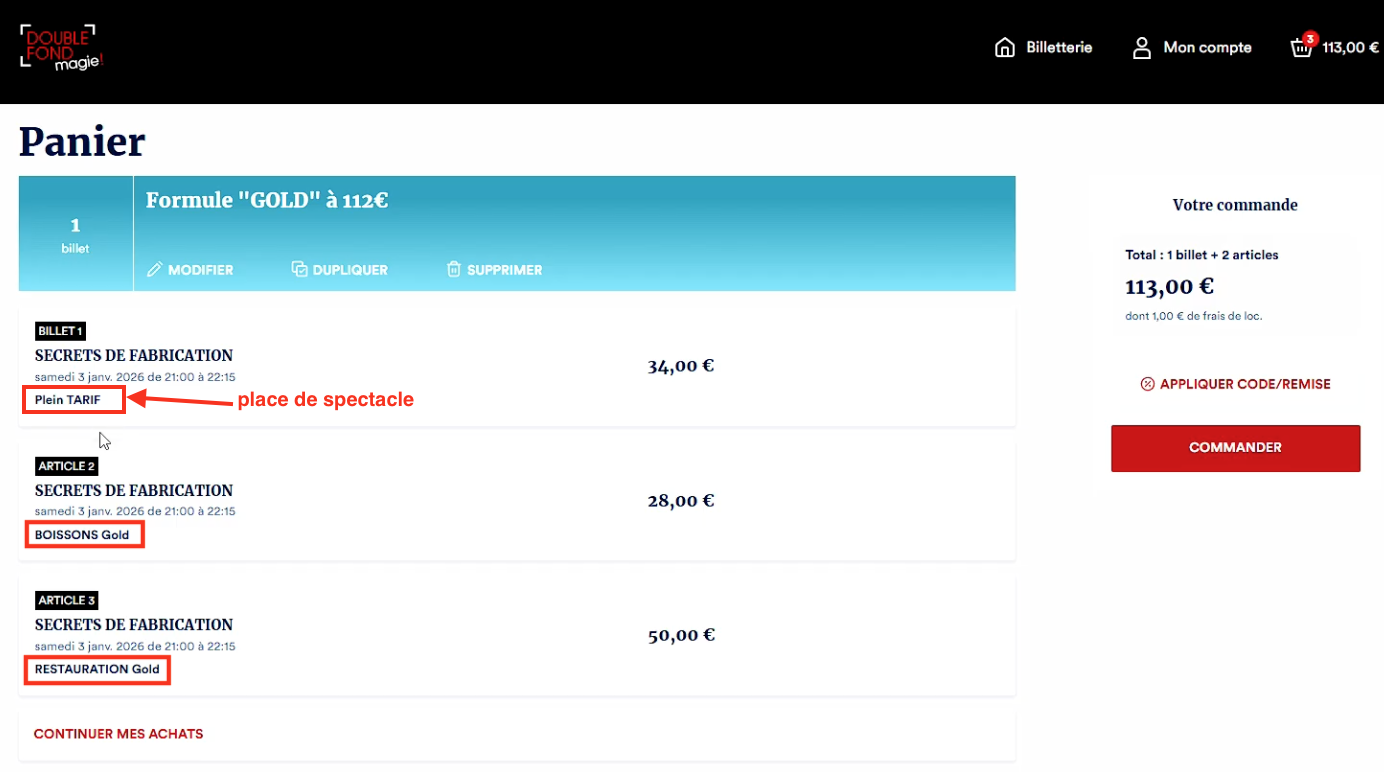Click the 113,00 € total under Votre commande
The width and height of the screenshot is (1384, 772).
click(x=1169, y=287)
